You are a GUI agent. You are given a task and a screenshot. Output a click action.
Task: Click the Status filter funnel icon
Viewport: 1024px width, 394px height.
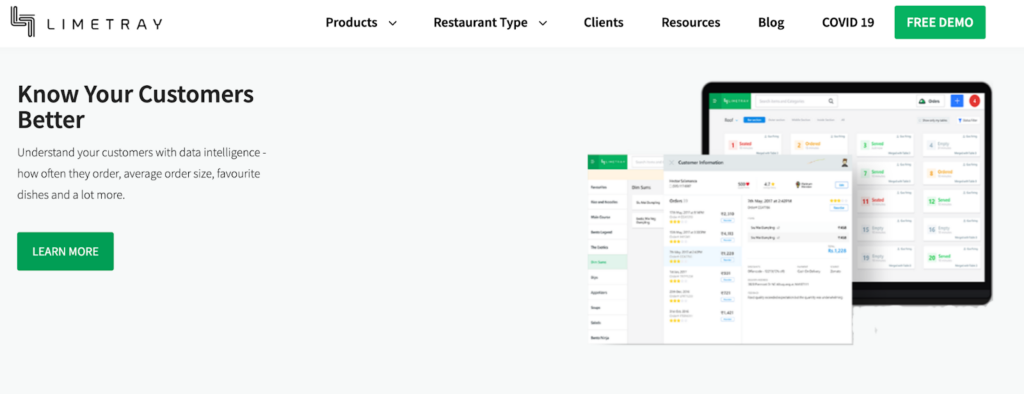click(960, 120)
